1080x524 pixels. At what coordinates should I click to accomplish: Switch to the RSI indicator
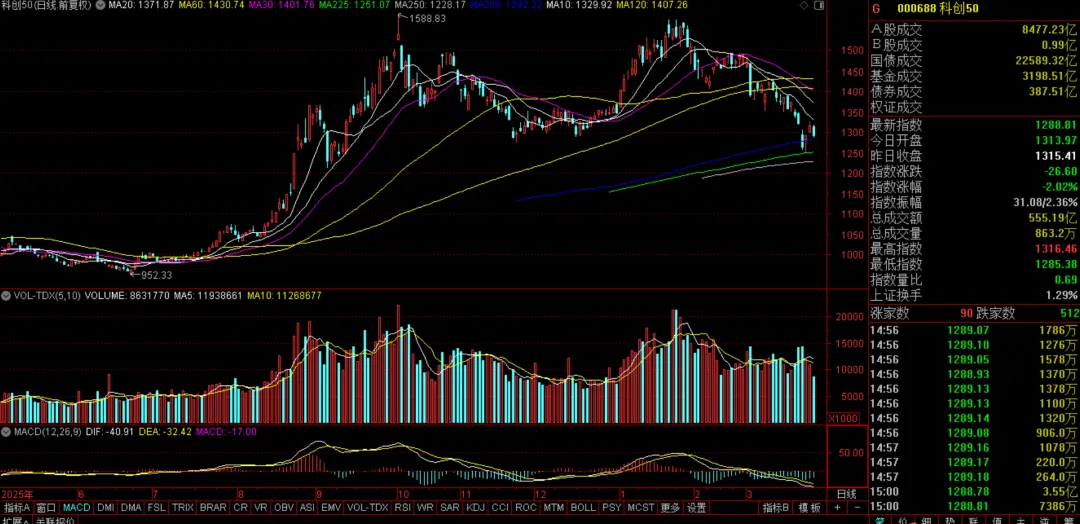pyautogui.click(x=402, y=507)
